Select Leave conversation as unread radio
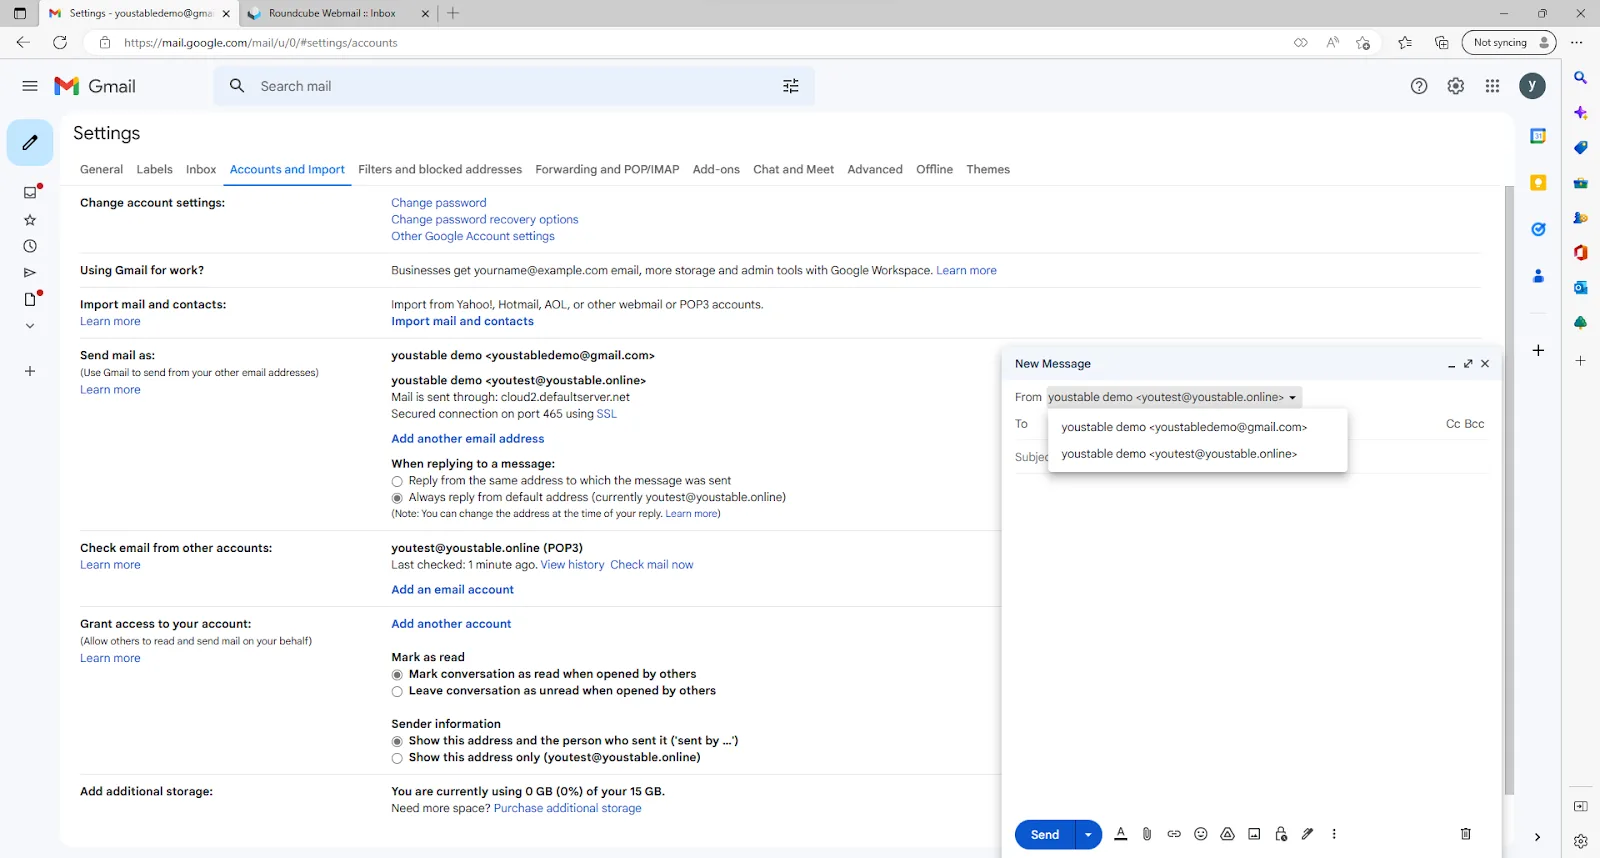The width and height of the screenshot is (1600, 858). (x=397, y=692)
